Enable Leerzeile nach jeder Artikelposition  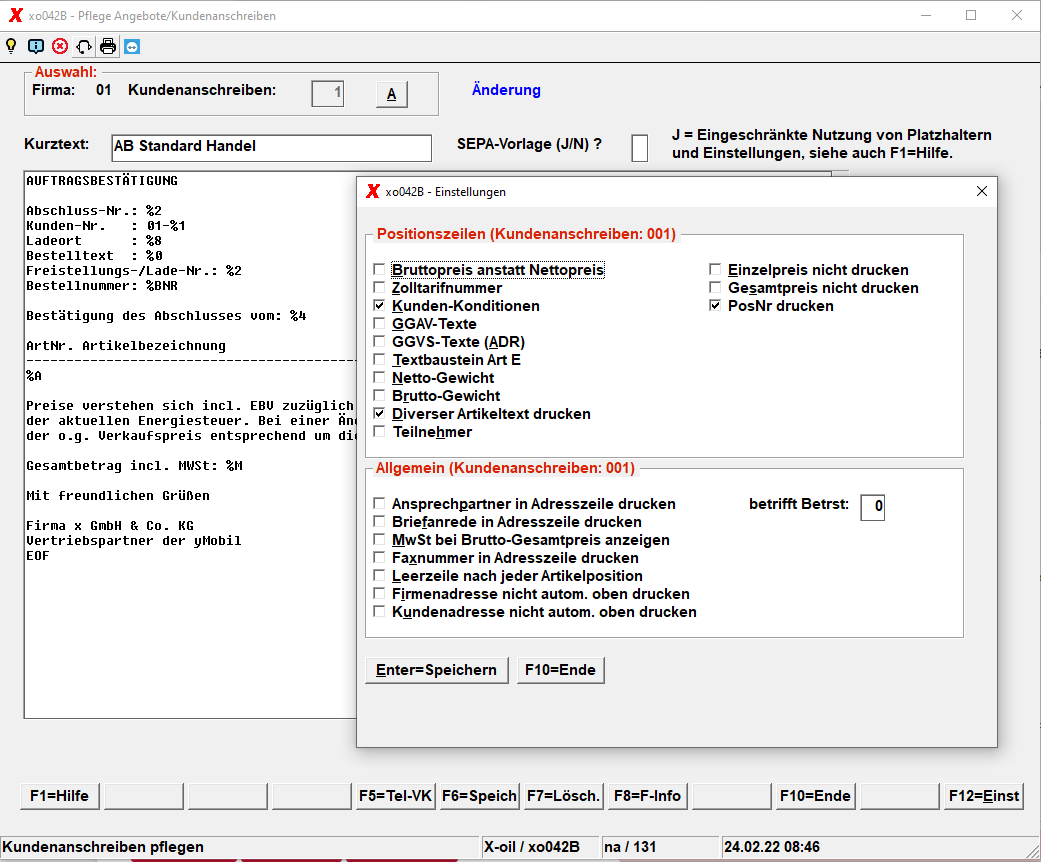tap(379, 575)
